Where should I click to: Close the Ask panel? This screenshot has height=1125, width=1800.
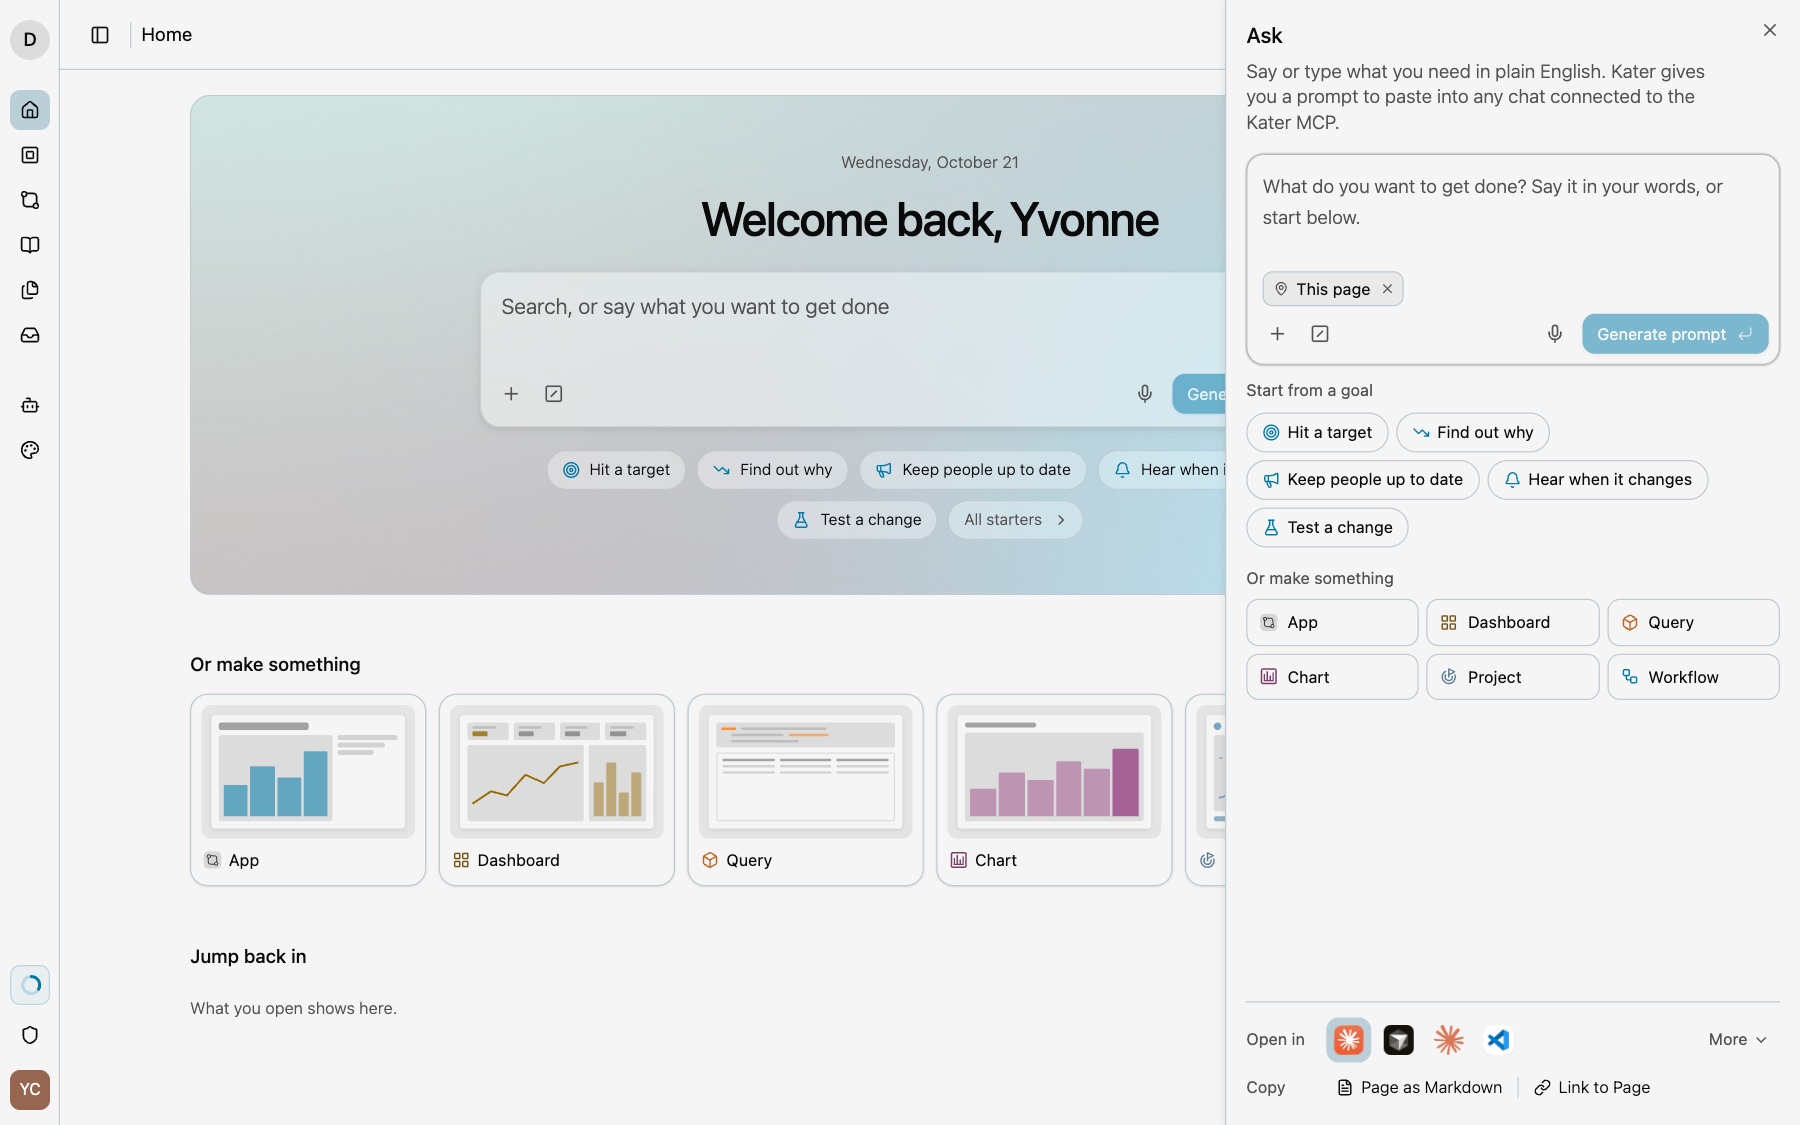(x=1770, y=30)
